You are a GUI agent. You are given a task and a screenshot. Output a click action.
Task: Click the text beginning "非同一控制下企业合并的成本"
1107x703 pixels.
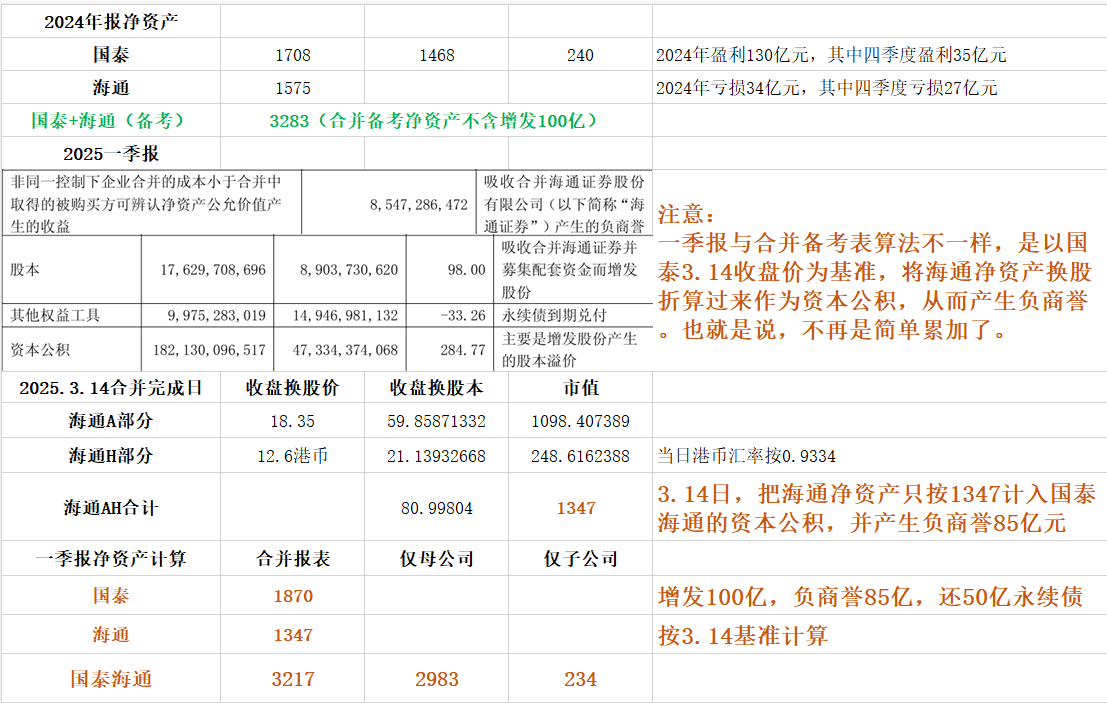[x=145, y=204]
